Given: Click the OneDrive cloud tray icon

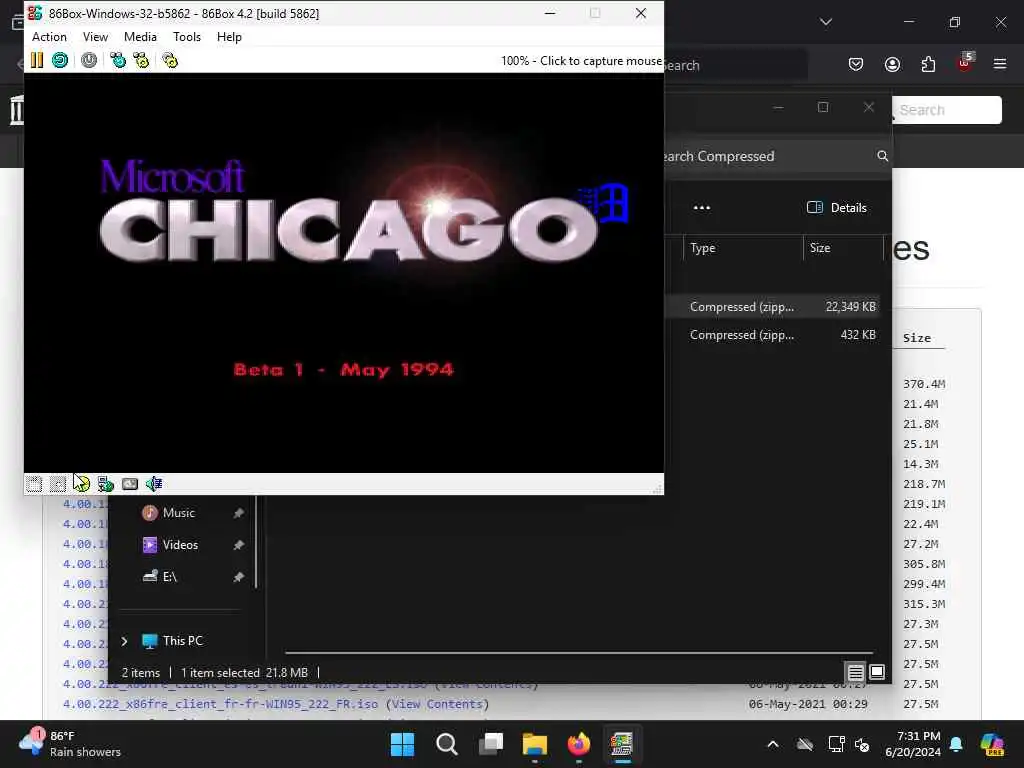Looking at the screenshot, I should [805, 744].
